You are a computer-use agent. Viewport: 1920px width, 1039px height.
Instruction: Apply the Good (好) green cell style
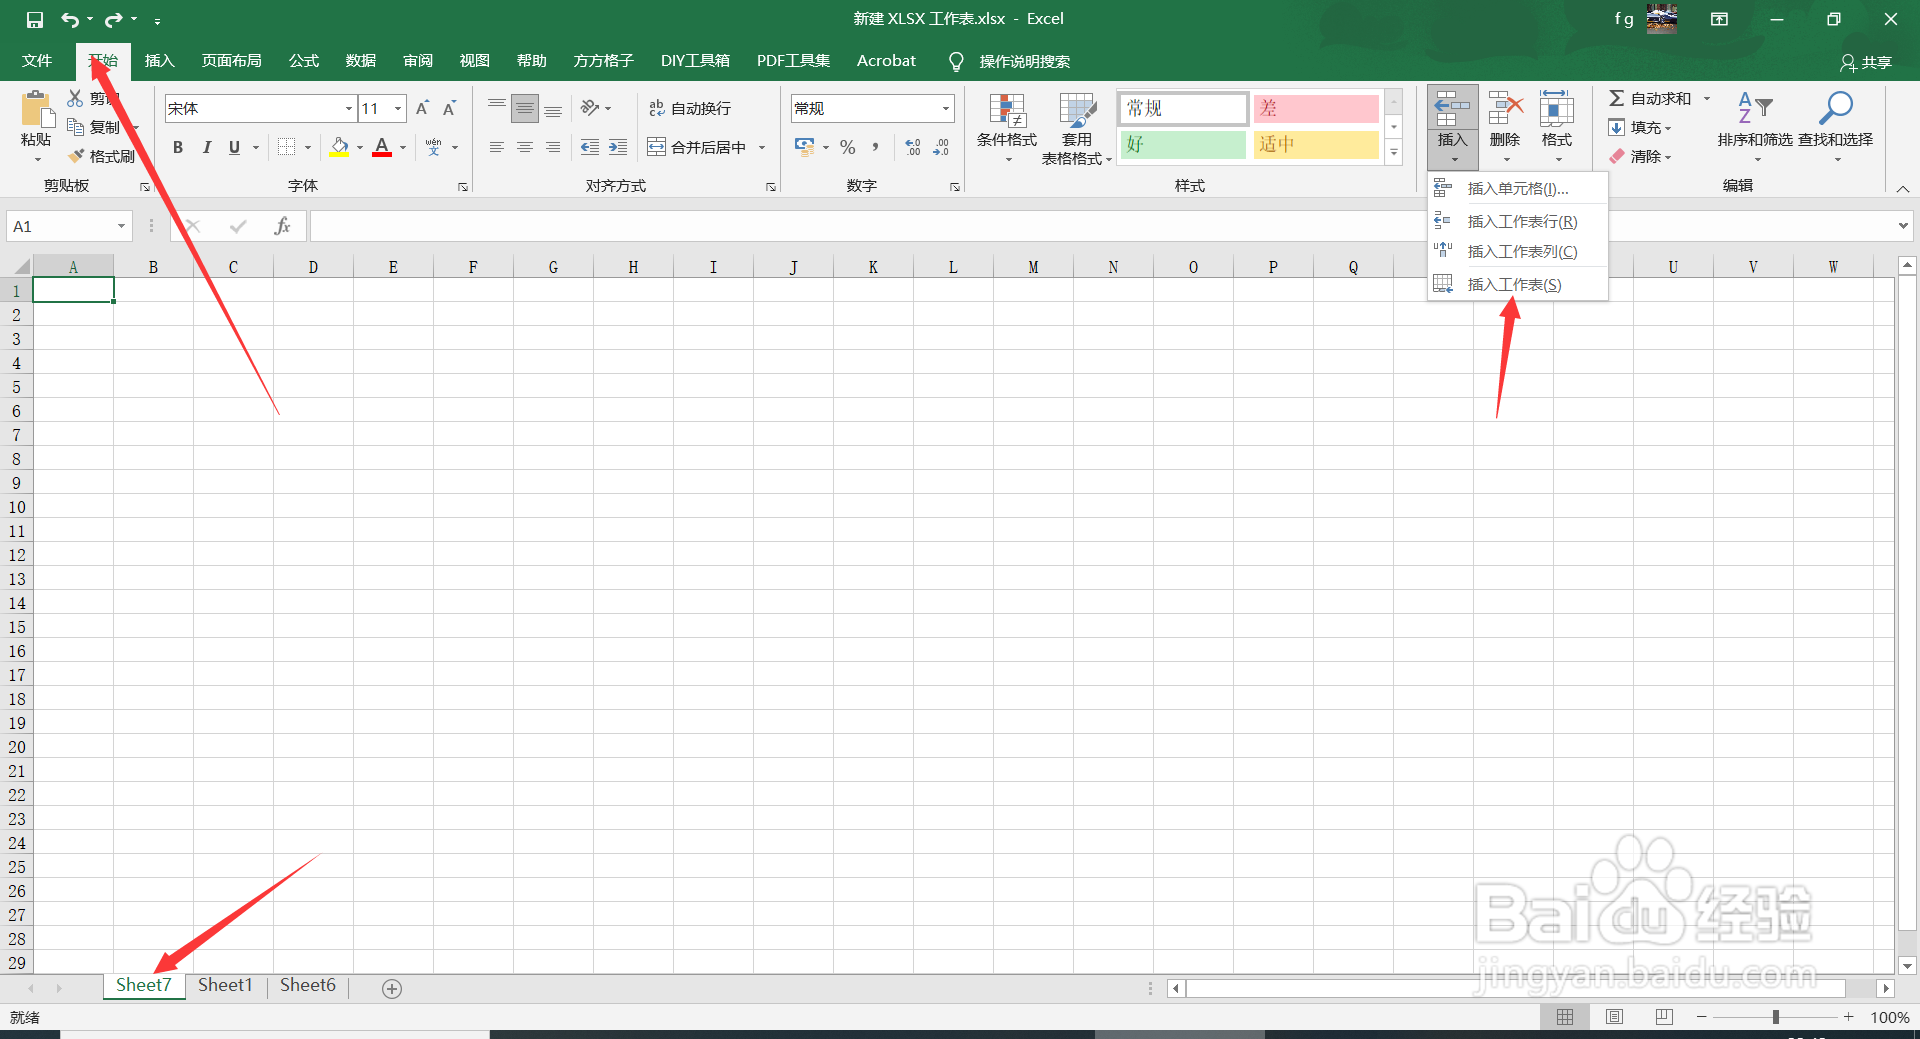1183,144
